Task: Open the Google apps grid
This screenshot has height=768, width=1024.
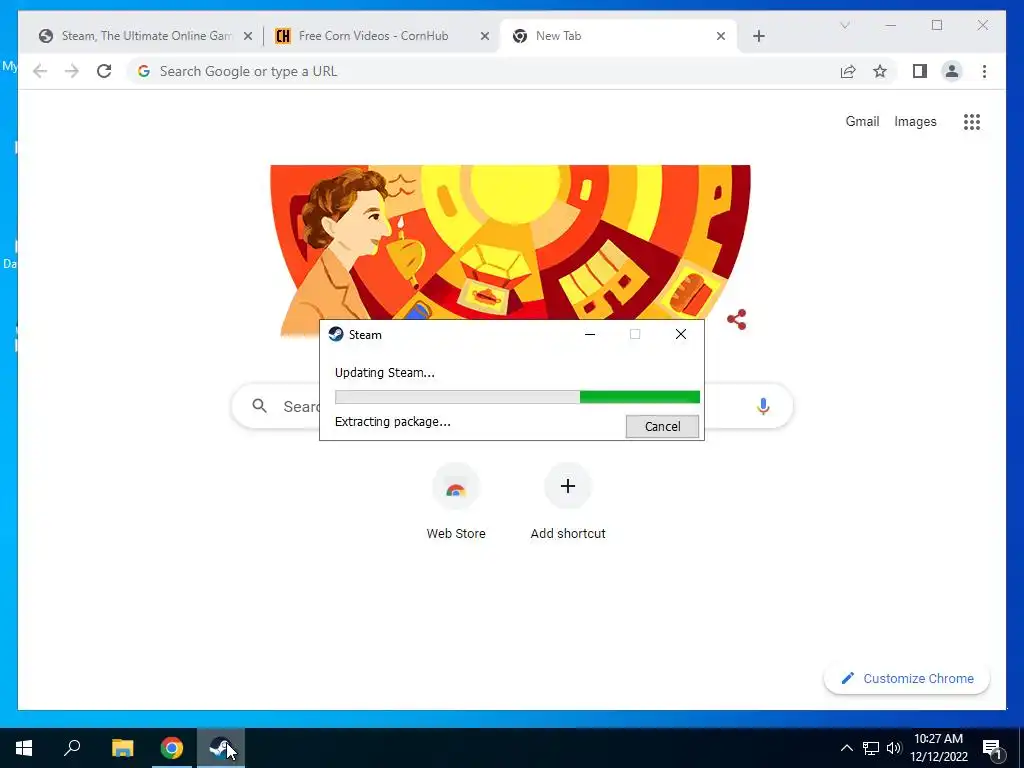Action: 972,121
